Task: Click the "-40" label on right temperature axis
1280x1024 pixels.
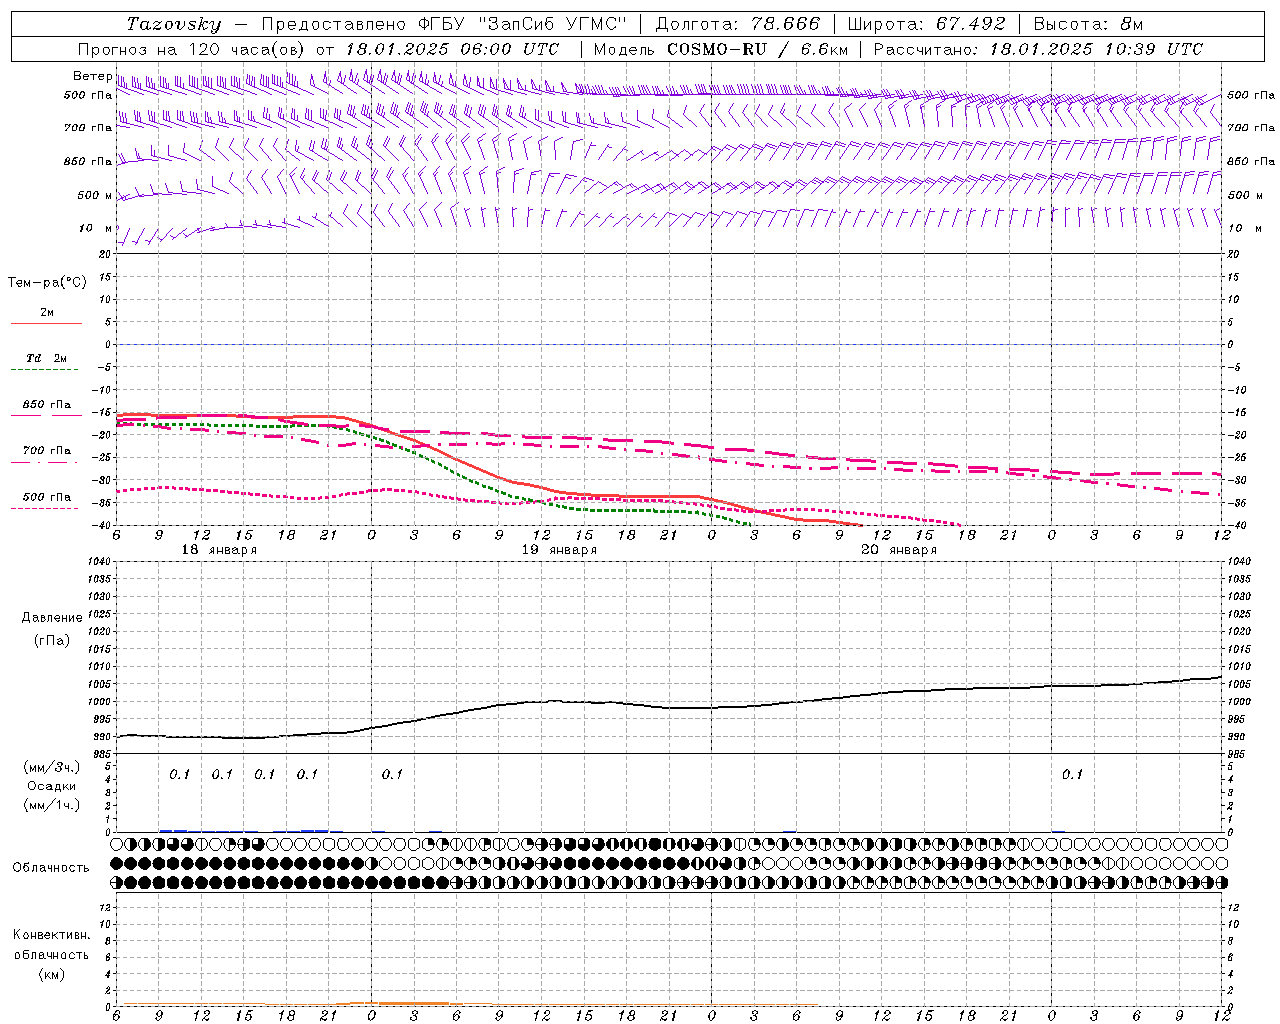Action: click(x=1238, y=526)
